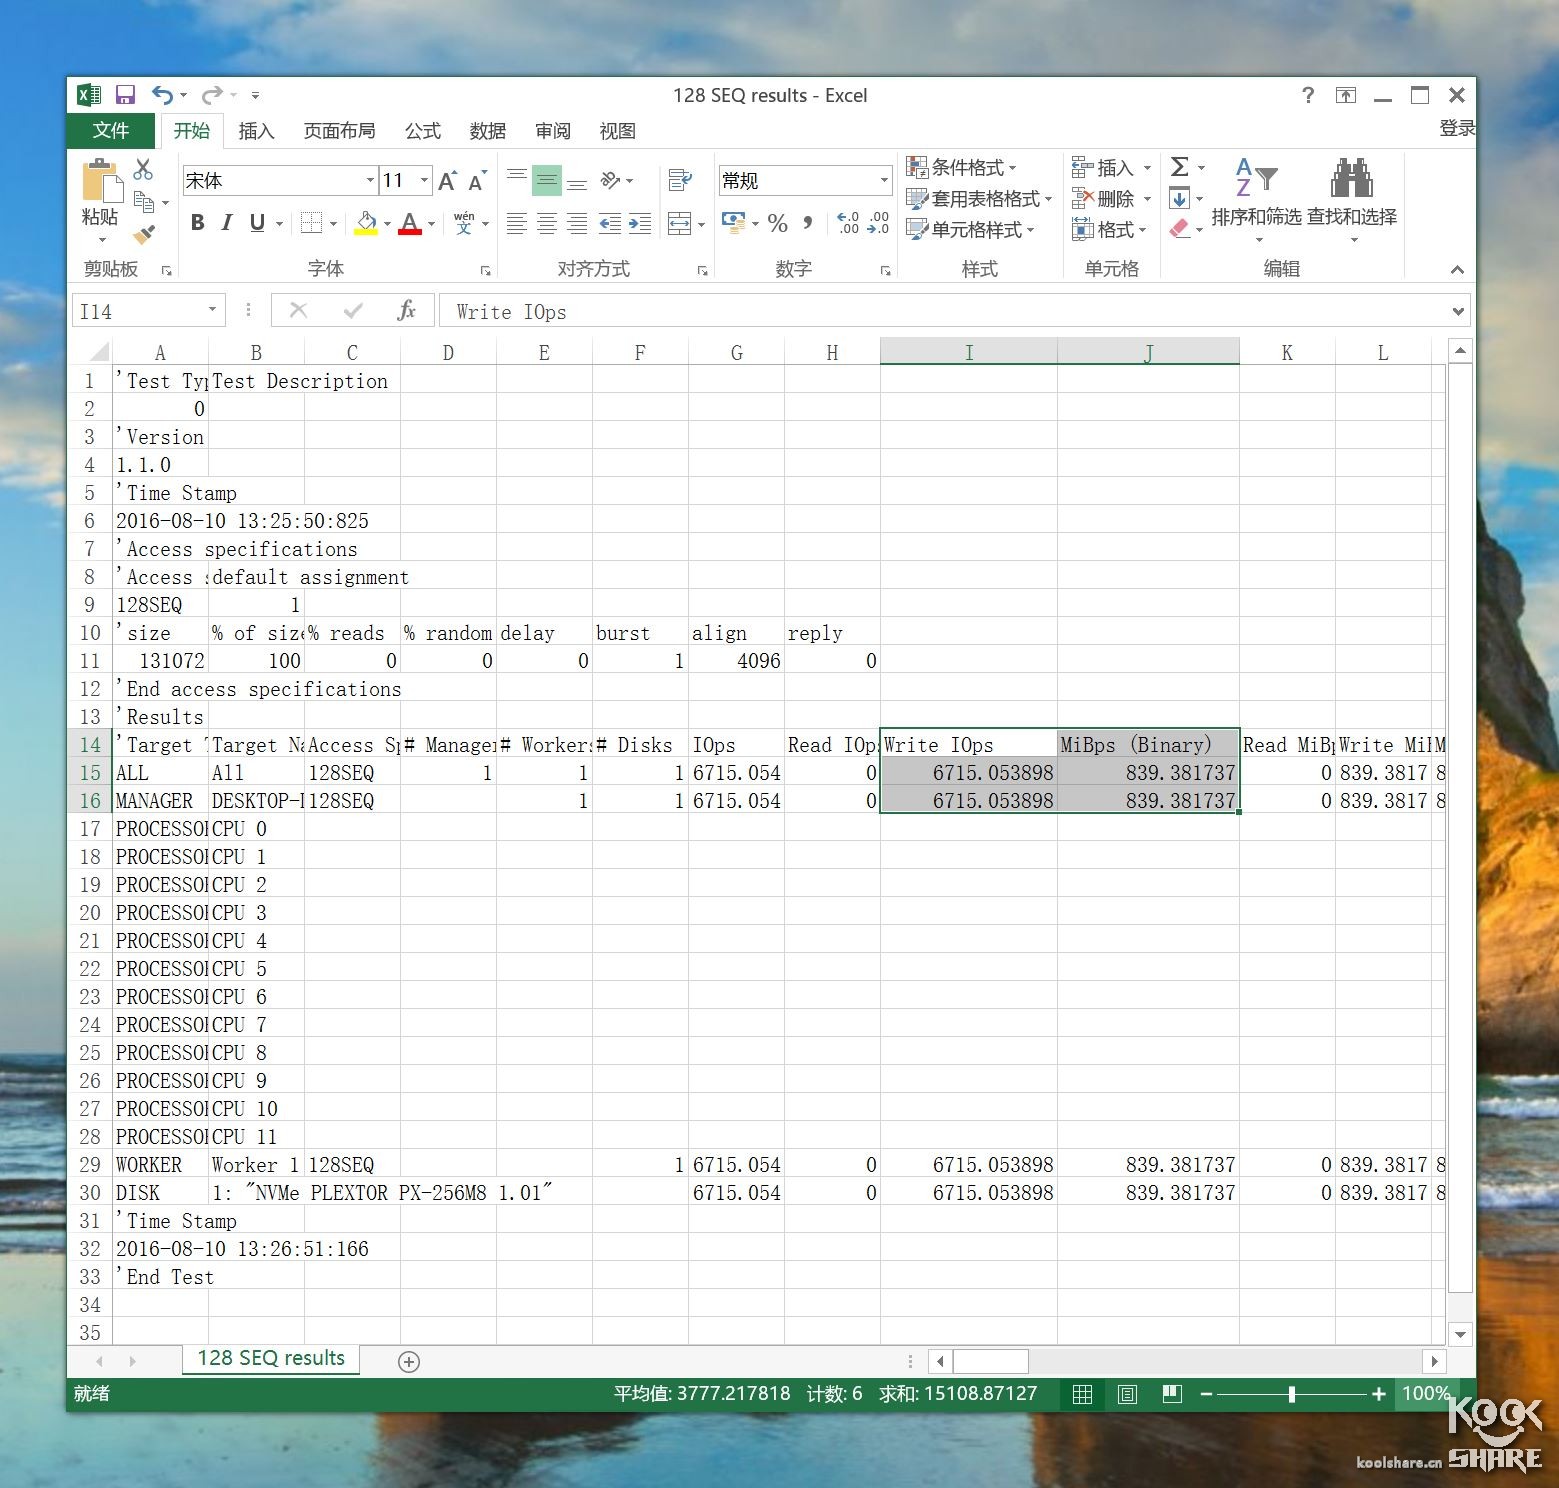Image resolution: width=1559 pixels, height=1488 pixels.
Task: Click the zoom slider handle in status bar
Action: point(1292,1394)
